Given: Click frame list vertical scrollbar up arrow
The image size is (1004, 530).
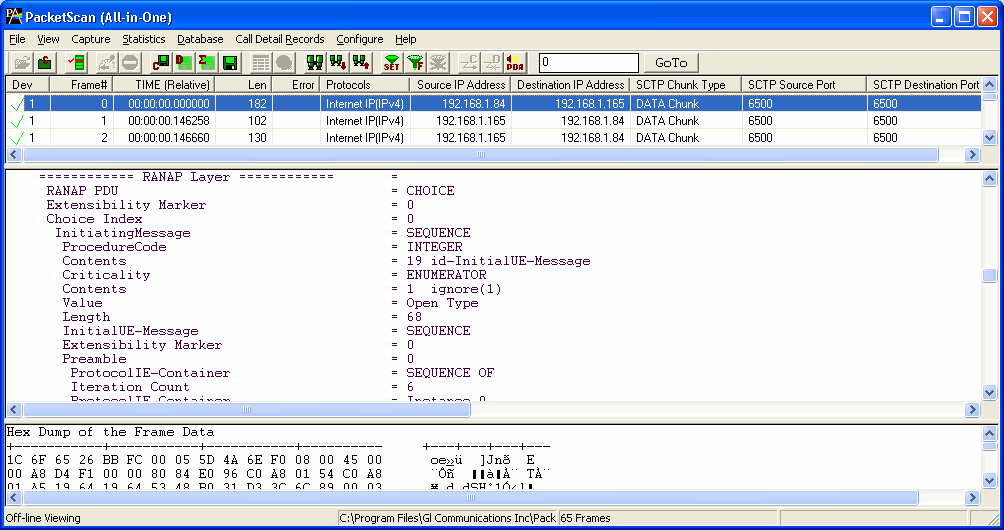Looking at the screenshot, I should tap(989, 84).
